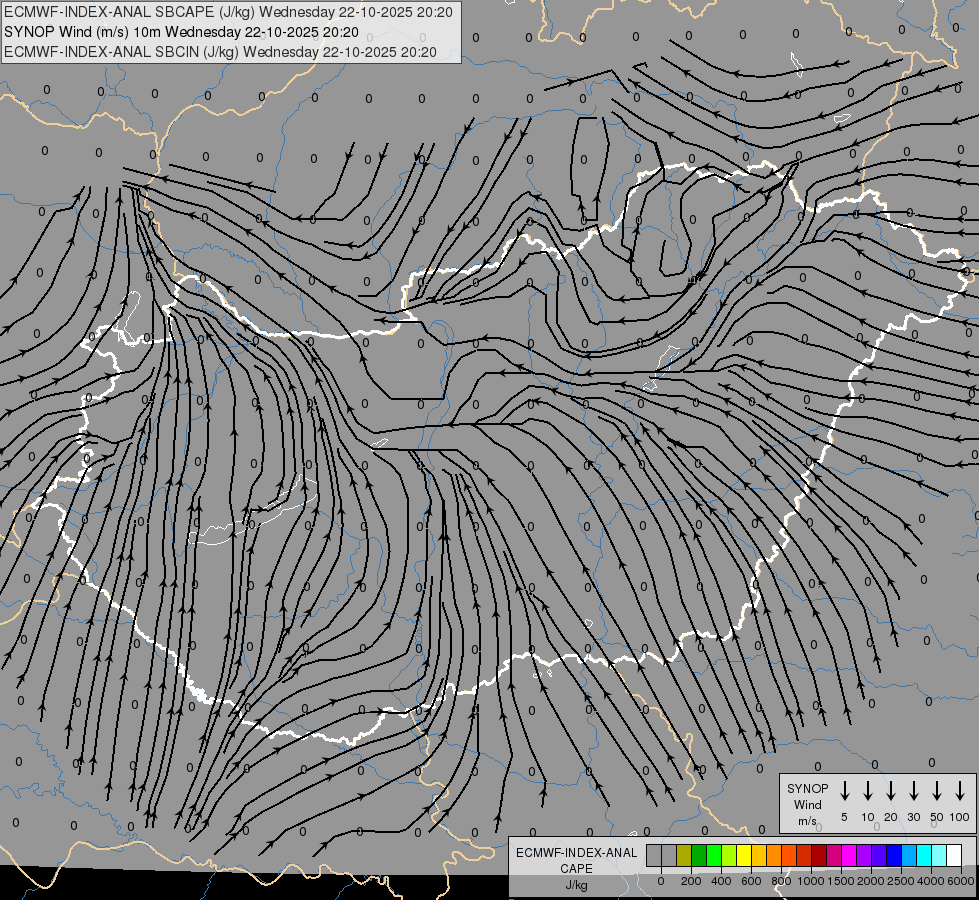
Task: Click the 600 value on CAPE scale
Action: 751,881
